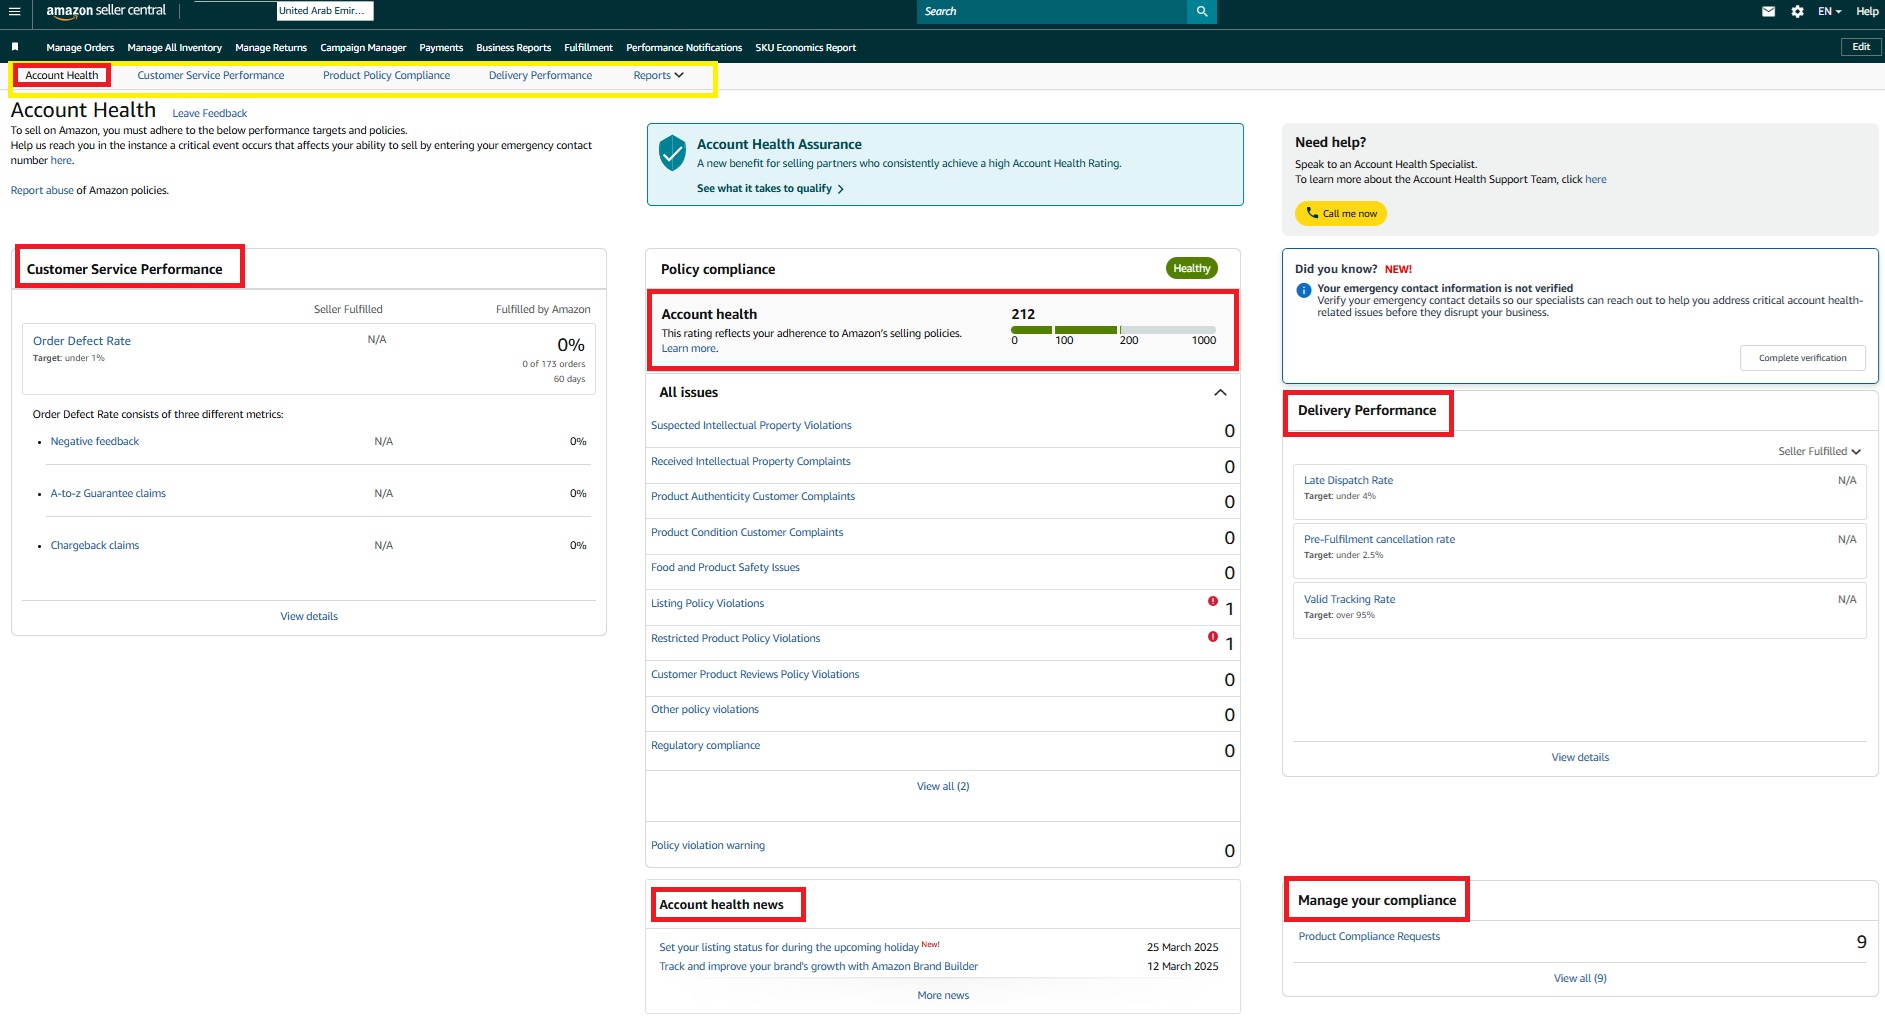Screen dimensions: 1885x1034
Task: Click in the Search input field
Action: tap(1051, 11)
